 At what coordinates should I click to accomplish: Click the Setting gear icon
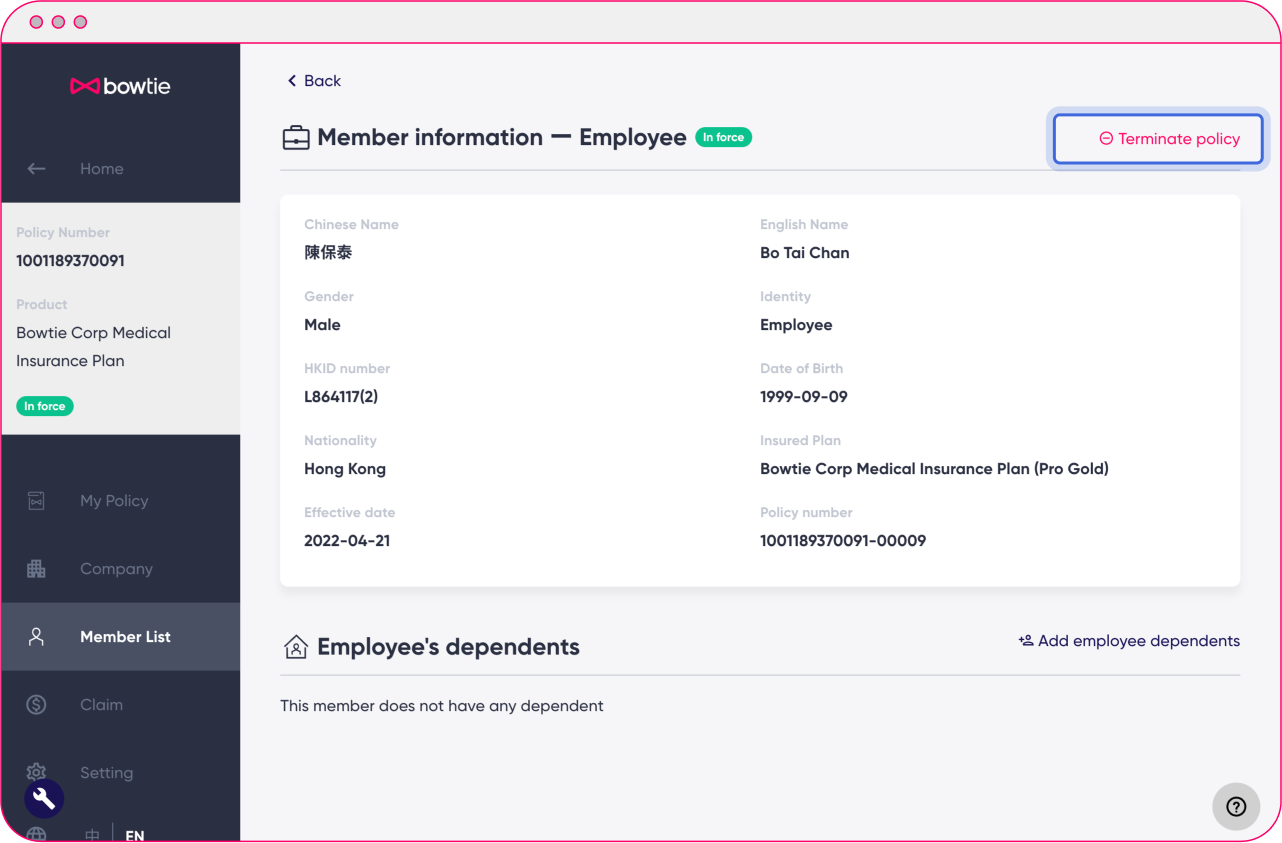(37, 771)
